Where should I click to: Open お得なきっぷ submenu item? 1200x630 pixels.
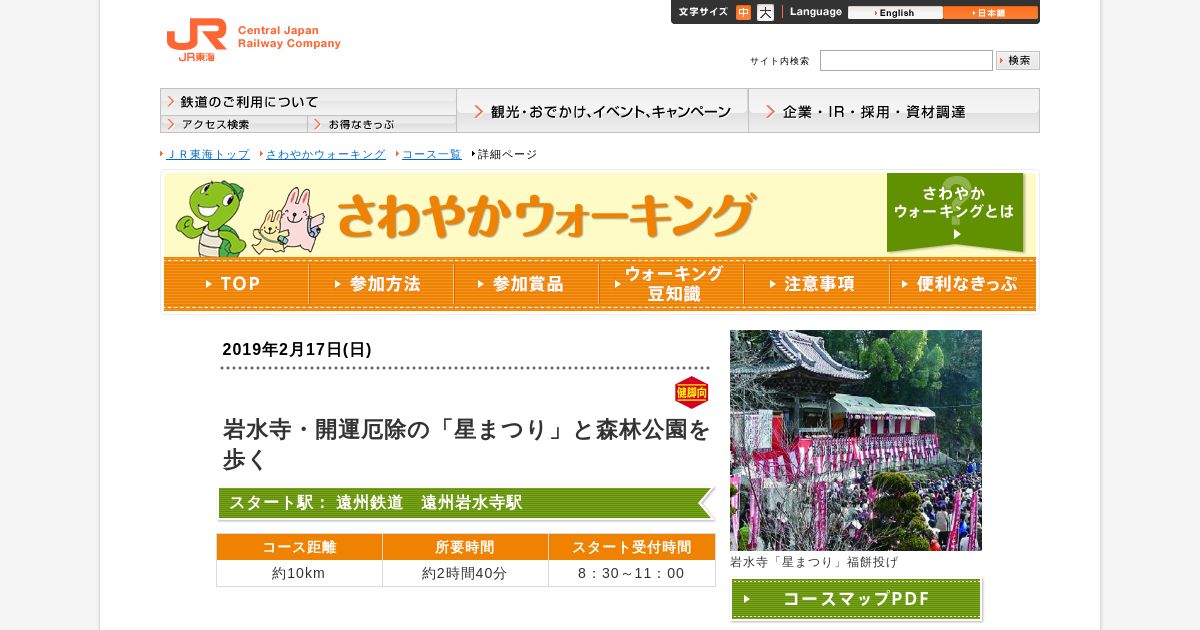[382, 125]
